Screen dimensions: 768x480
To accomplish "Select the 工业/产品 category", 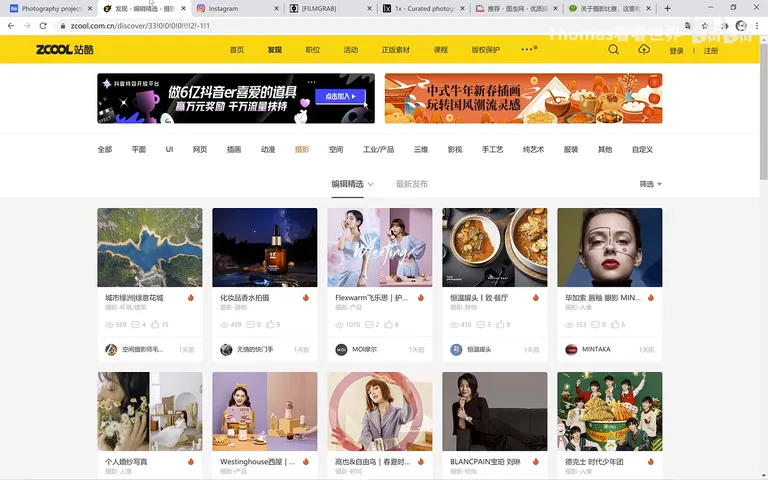I will point(378,149).
